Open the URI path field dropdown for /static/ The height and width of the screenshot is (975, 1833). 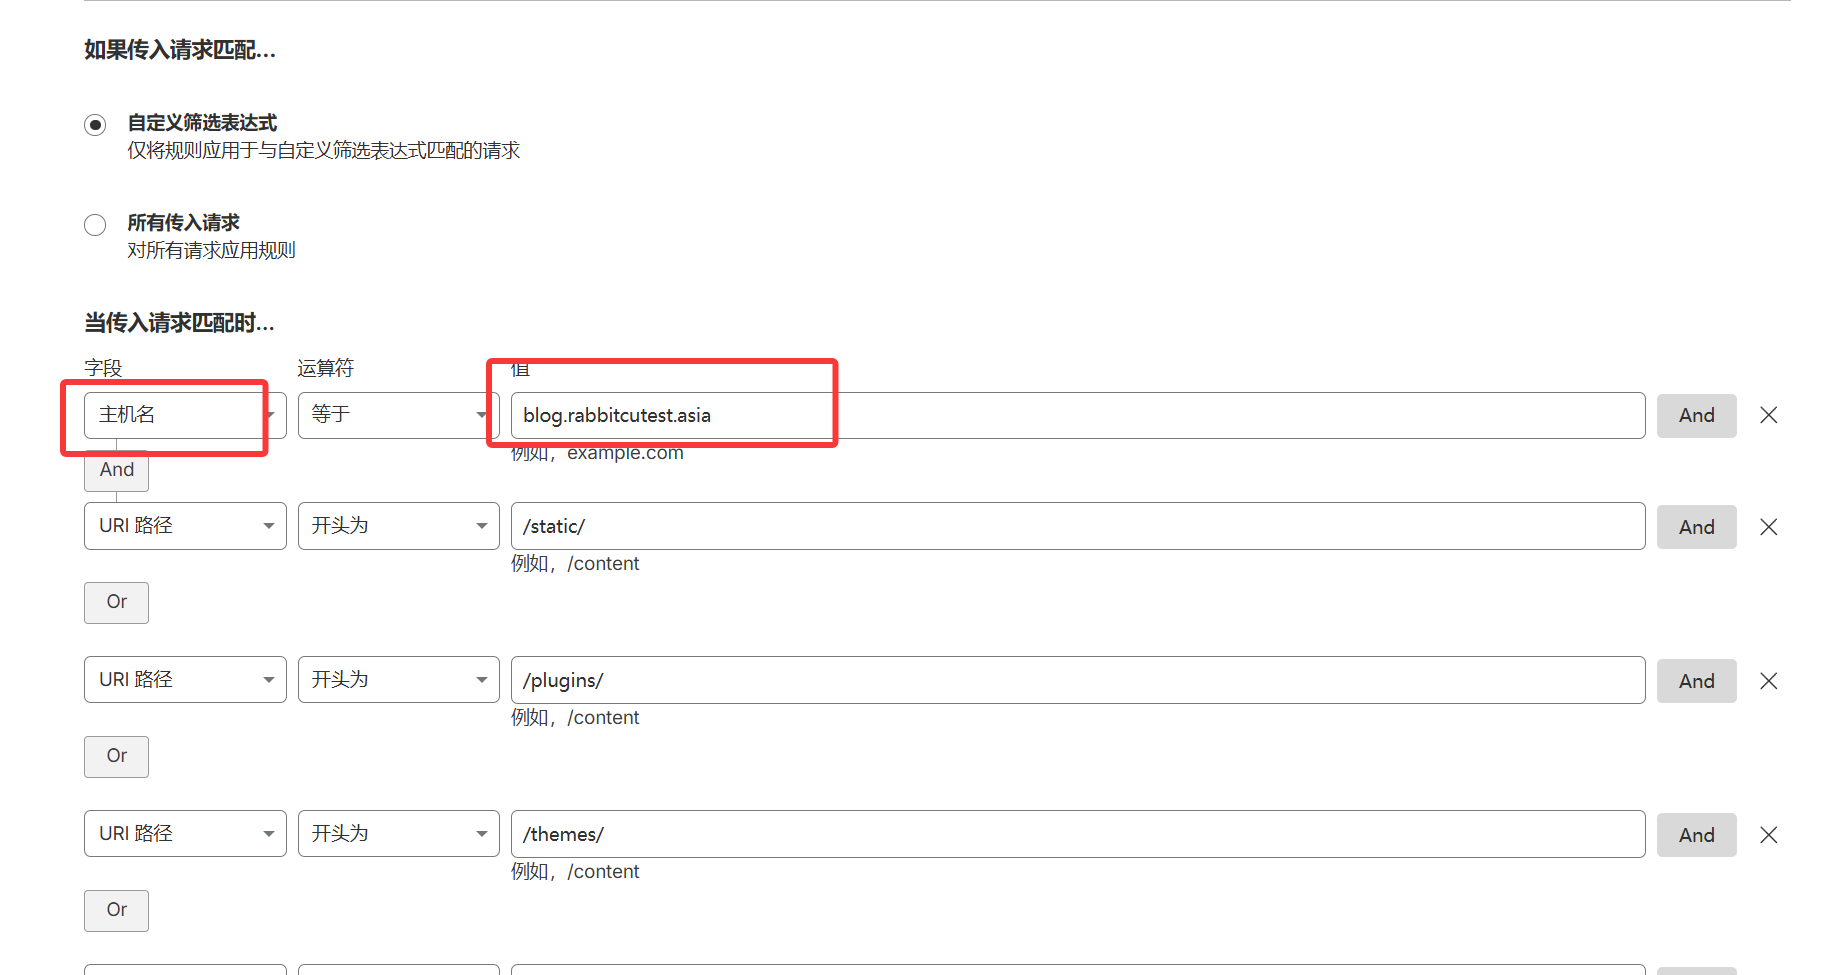(185, 526)
